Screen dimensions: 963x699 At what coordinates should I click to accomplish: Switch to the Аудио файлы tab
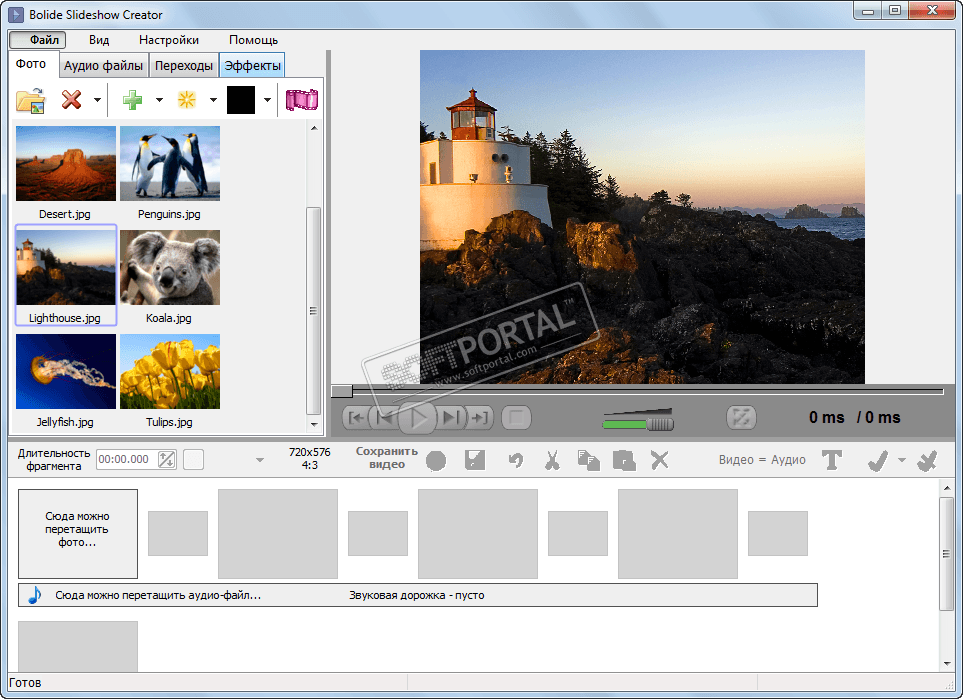pos(103,66)
